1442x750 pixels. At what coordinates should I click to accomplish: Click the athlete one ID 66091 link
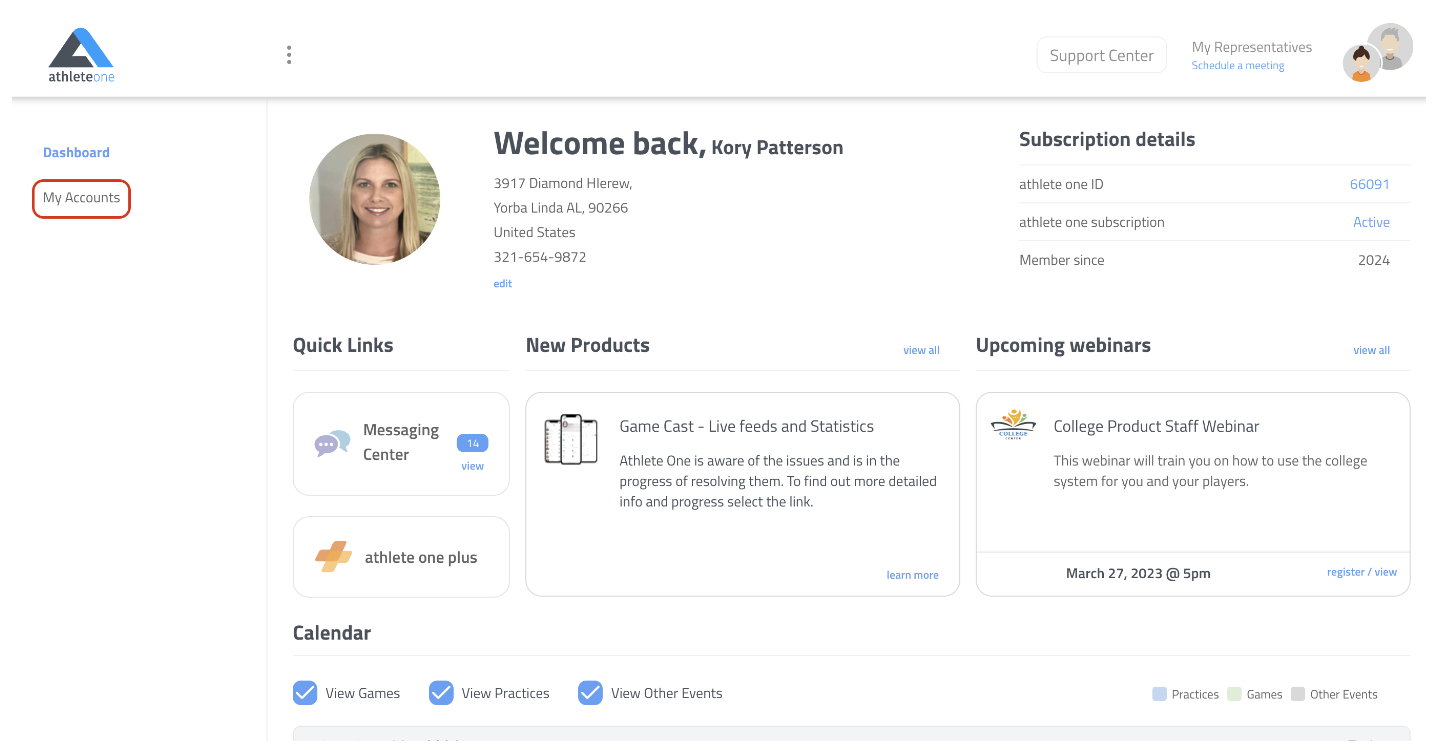[x=1369, y=184]
